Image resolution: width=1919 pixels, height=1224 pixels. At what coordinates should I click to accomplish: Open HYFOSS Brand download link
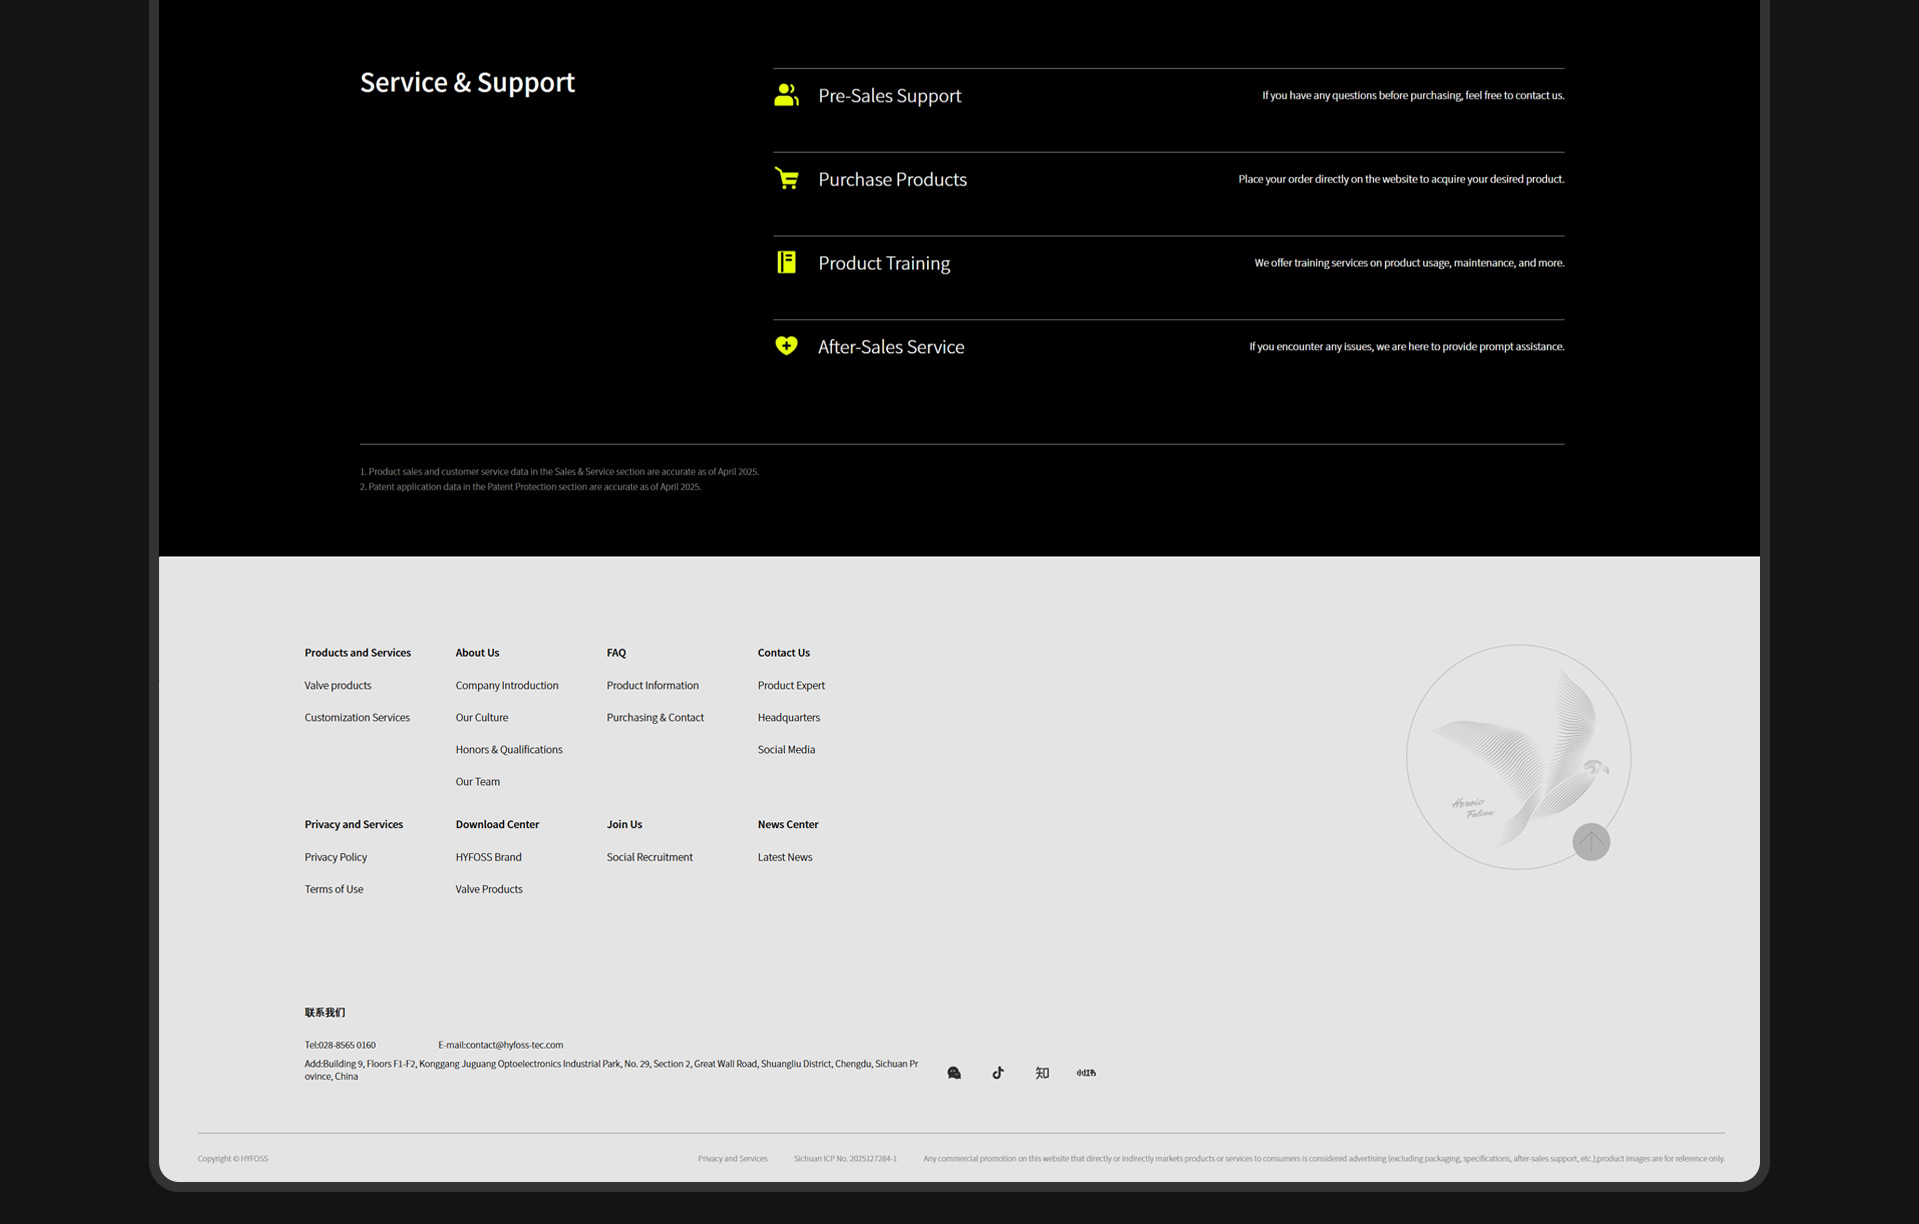[488, 858]
